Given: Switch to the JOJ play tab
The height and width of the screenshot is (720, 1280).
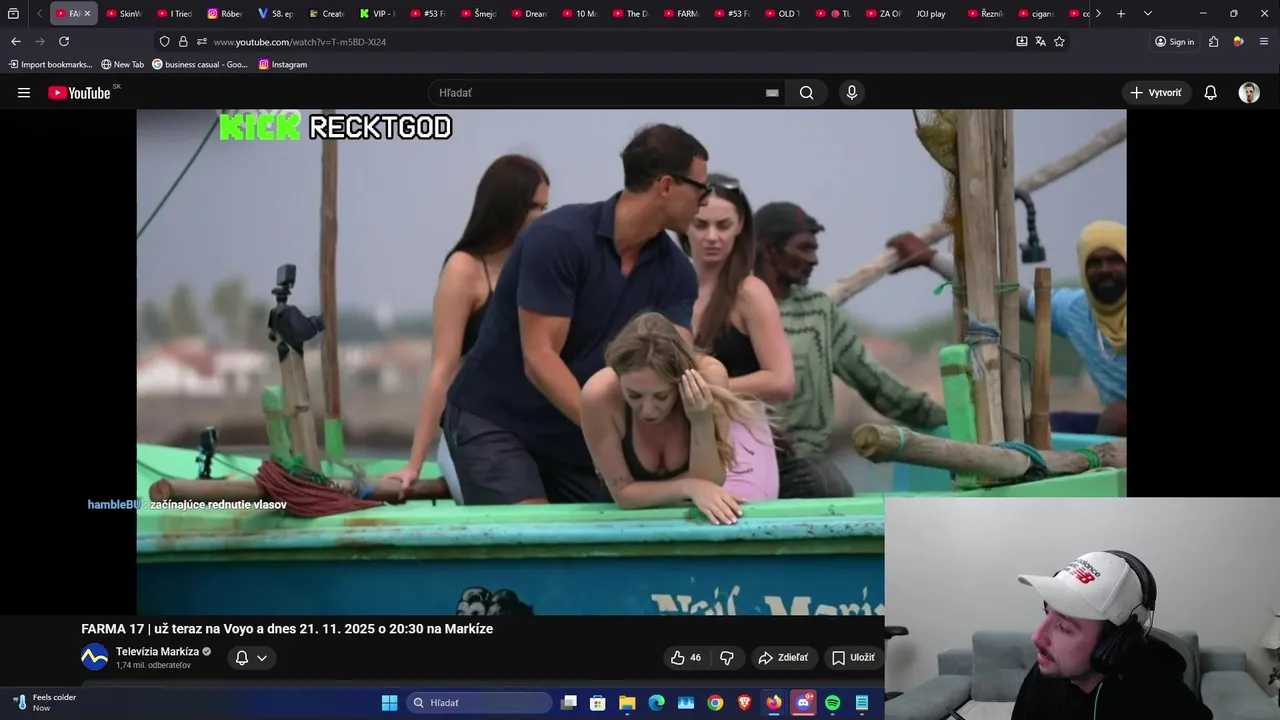Looking at the screenshot, I should pos(931,14).
